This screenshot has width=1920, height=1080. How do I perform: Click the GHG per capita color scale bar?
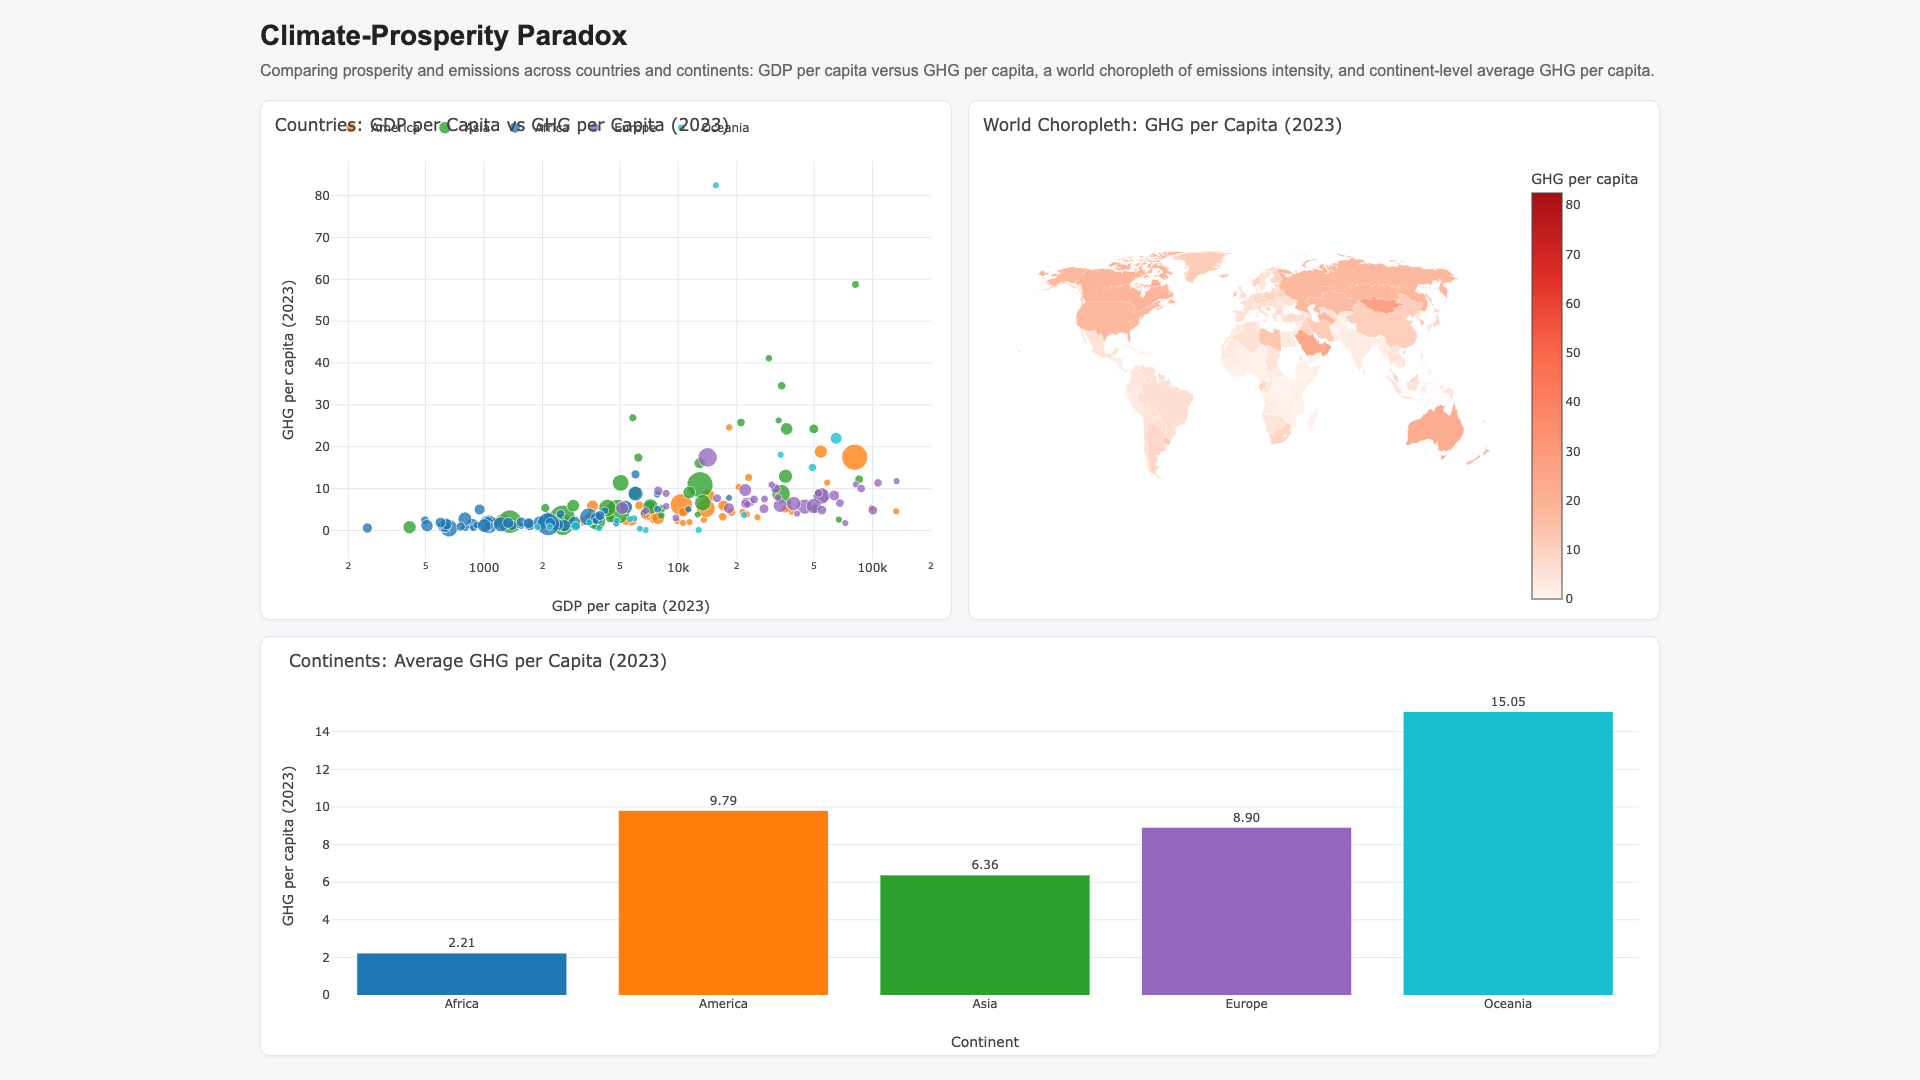point(1546,396)
